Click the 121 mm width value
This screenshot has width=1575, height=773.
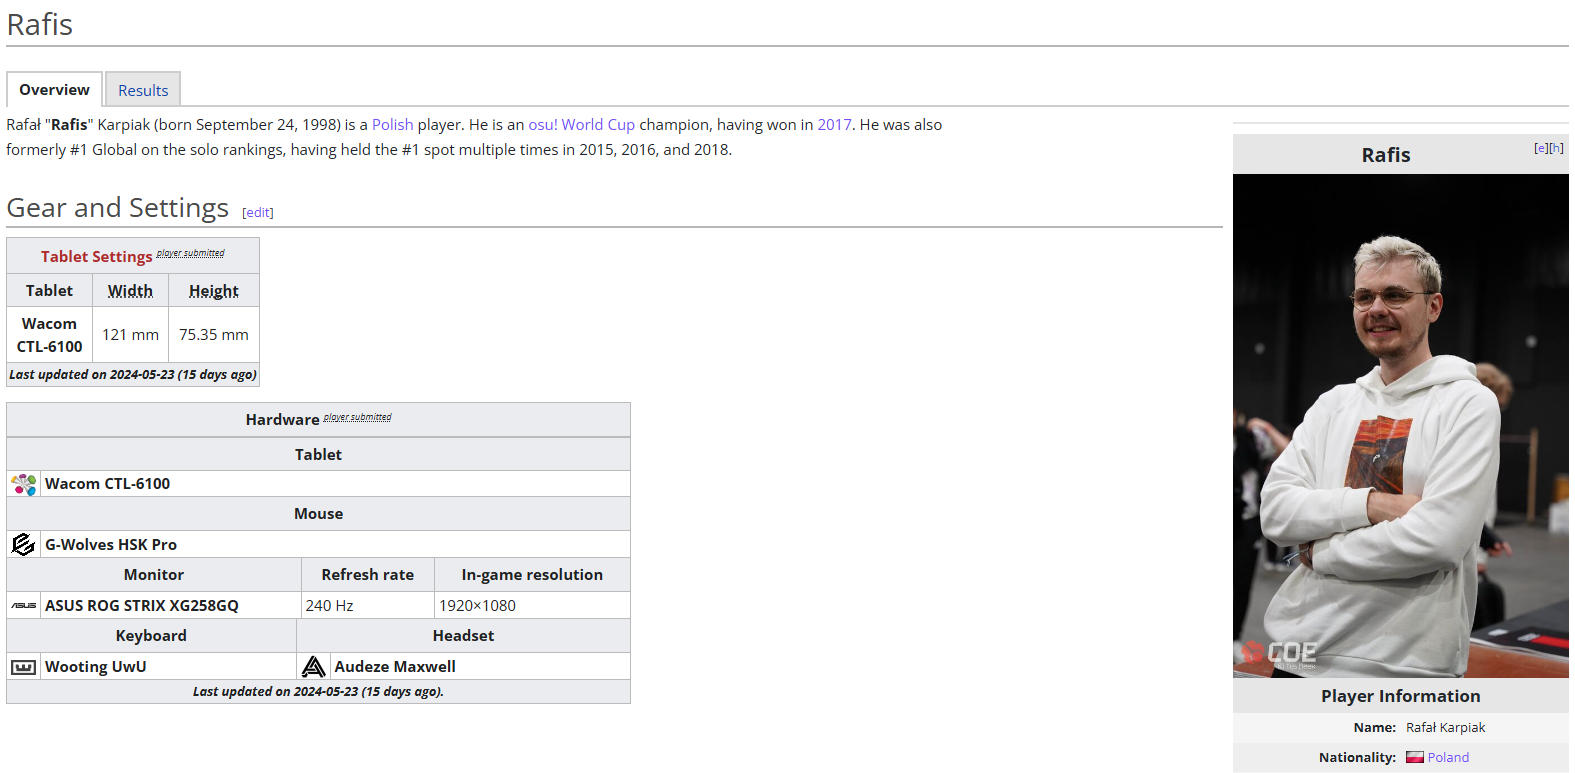(x=130, y=335)
